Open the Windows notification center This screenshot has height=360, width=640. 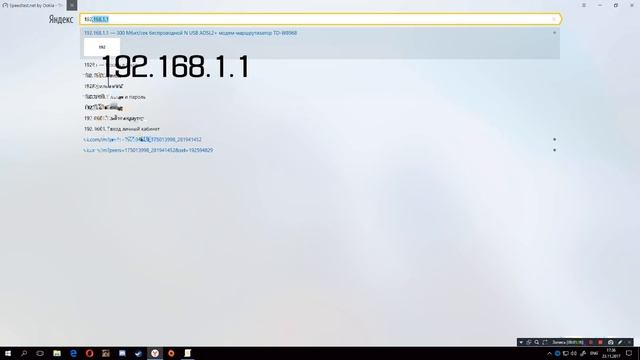629,353
